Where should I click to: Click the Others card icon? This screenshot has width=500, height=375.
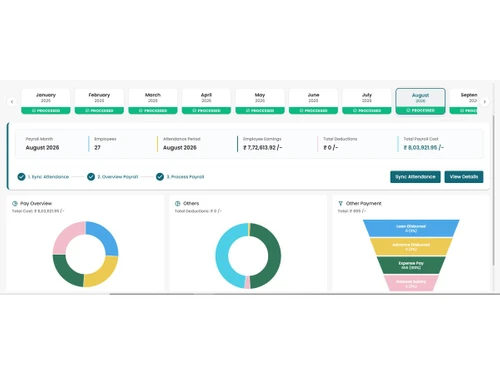click(x=178, y=203)
